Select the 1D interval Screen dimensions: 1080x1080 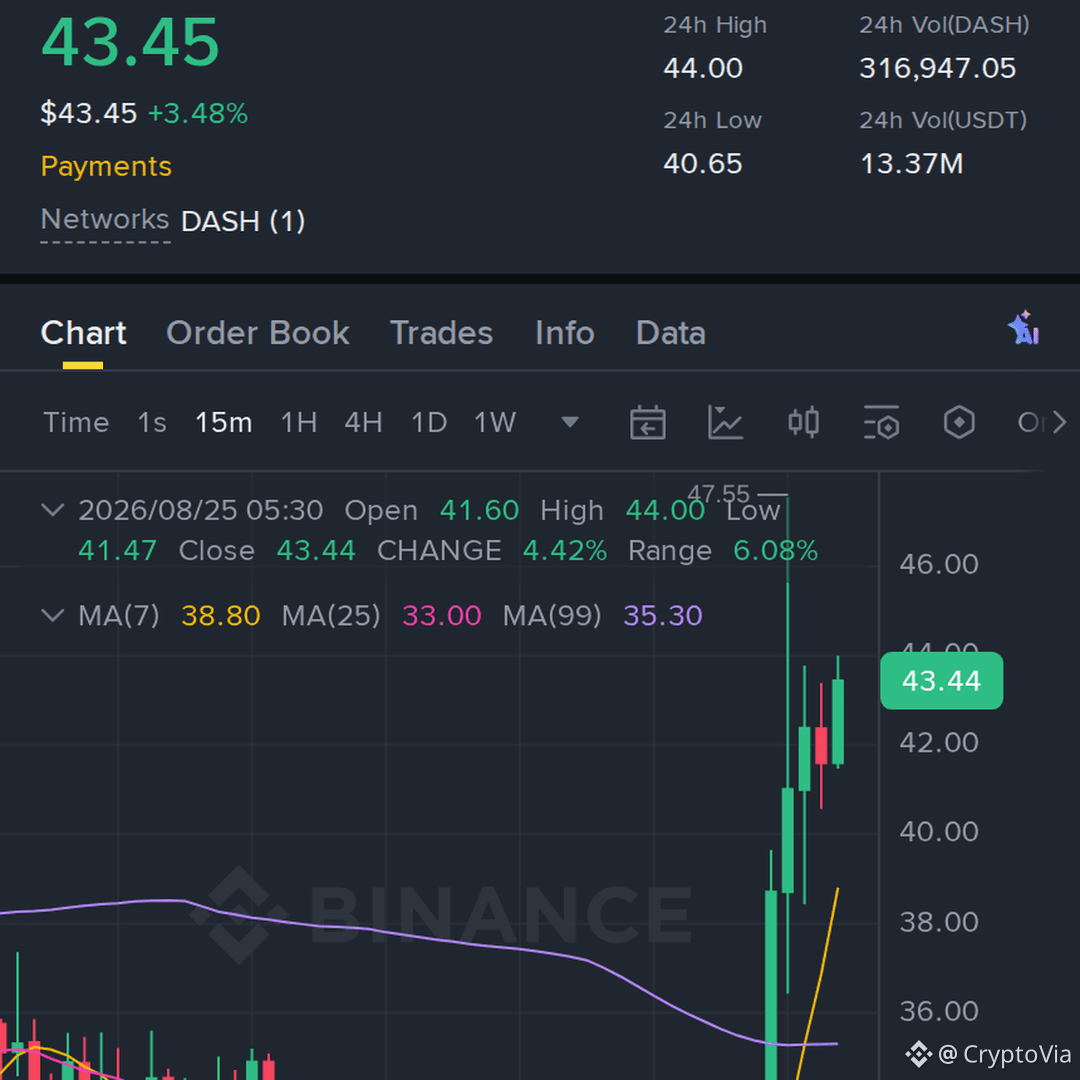pos(429,422)
